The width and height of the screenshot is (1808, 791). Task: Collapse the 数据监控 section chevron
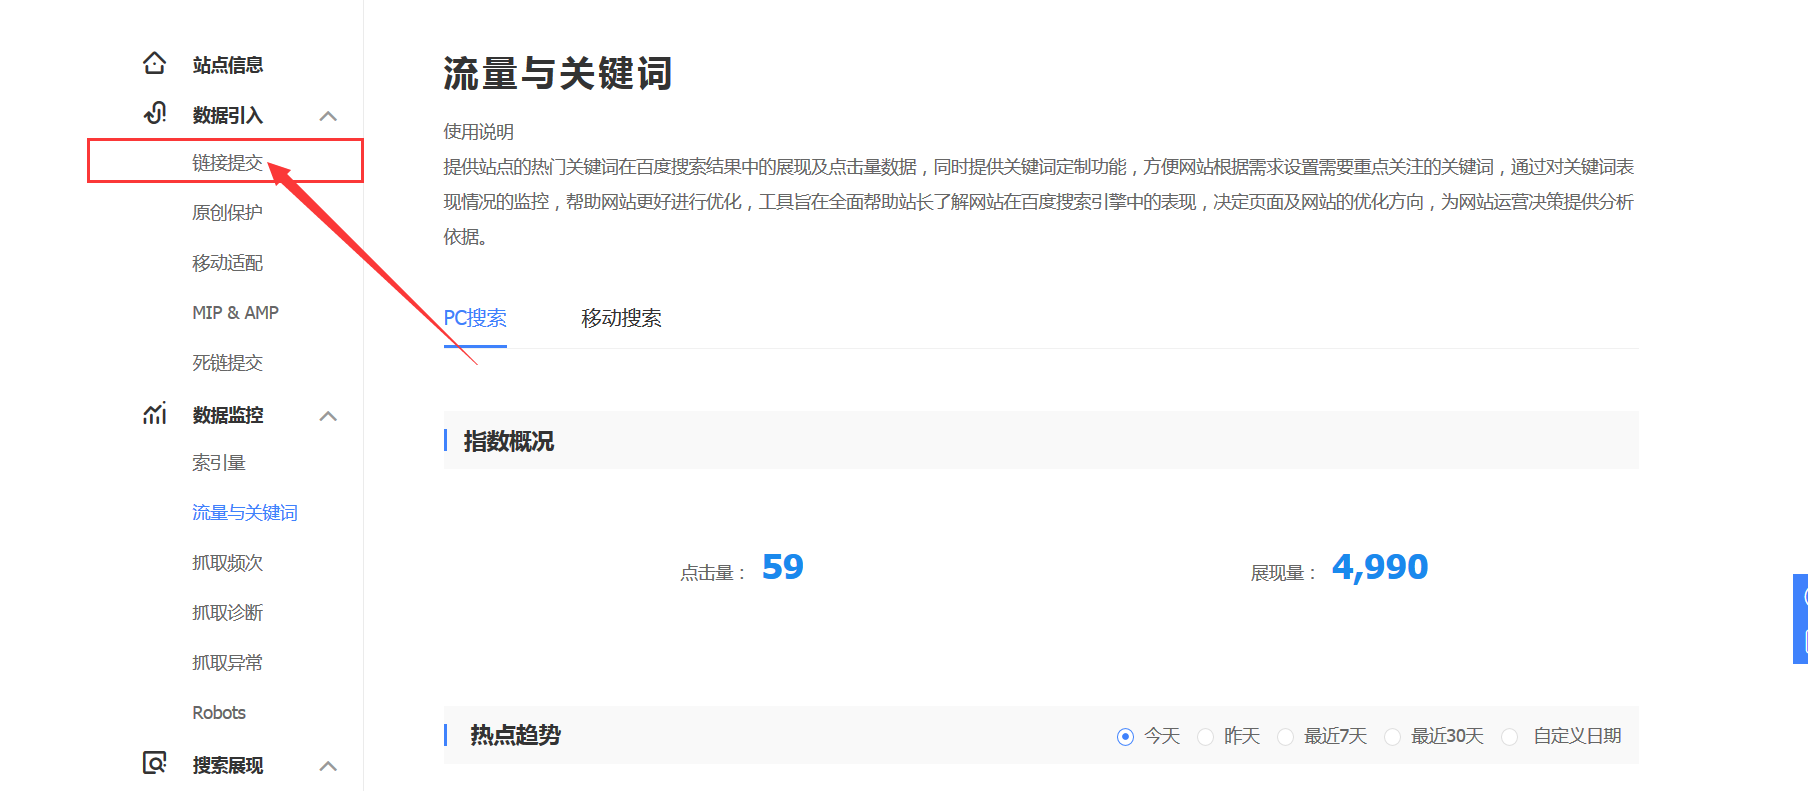pos(328,416)
